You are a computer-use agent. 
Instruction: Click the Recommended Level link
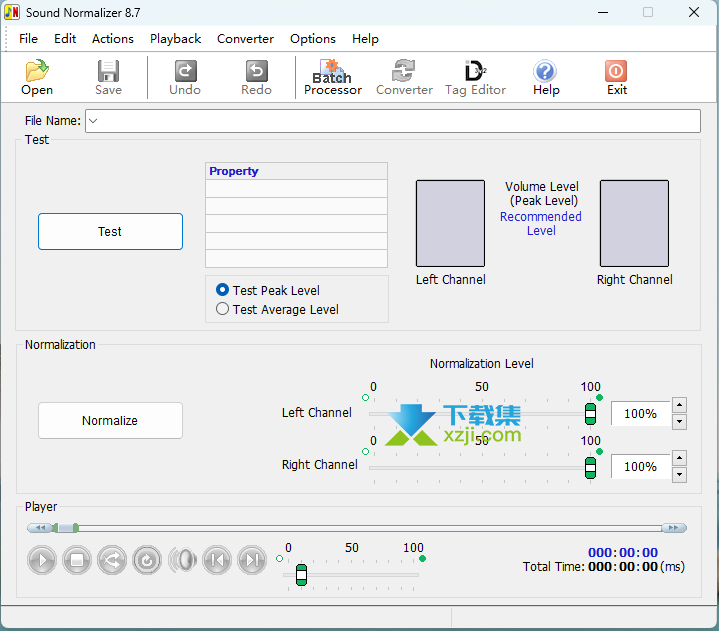point(541,223)
